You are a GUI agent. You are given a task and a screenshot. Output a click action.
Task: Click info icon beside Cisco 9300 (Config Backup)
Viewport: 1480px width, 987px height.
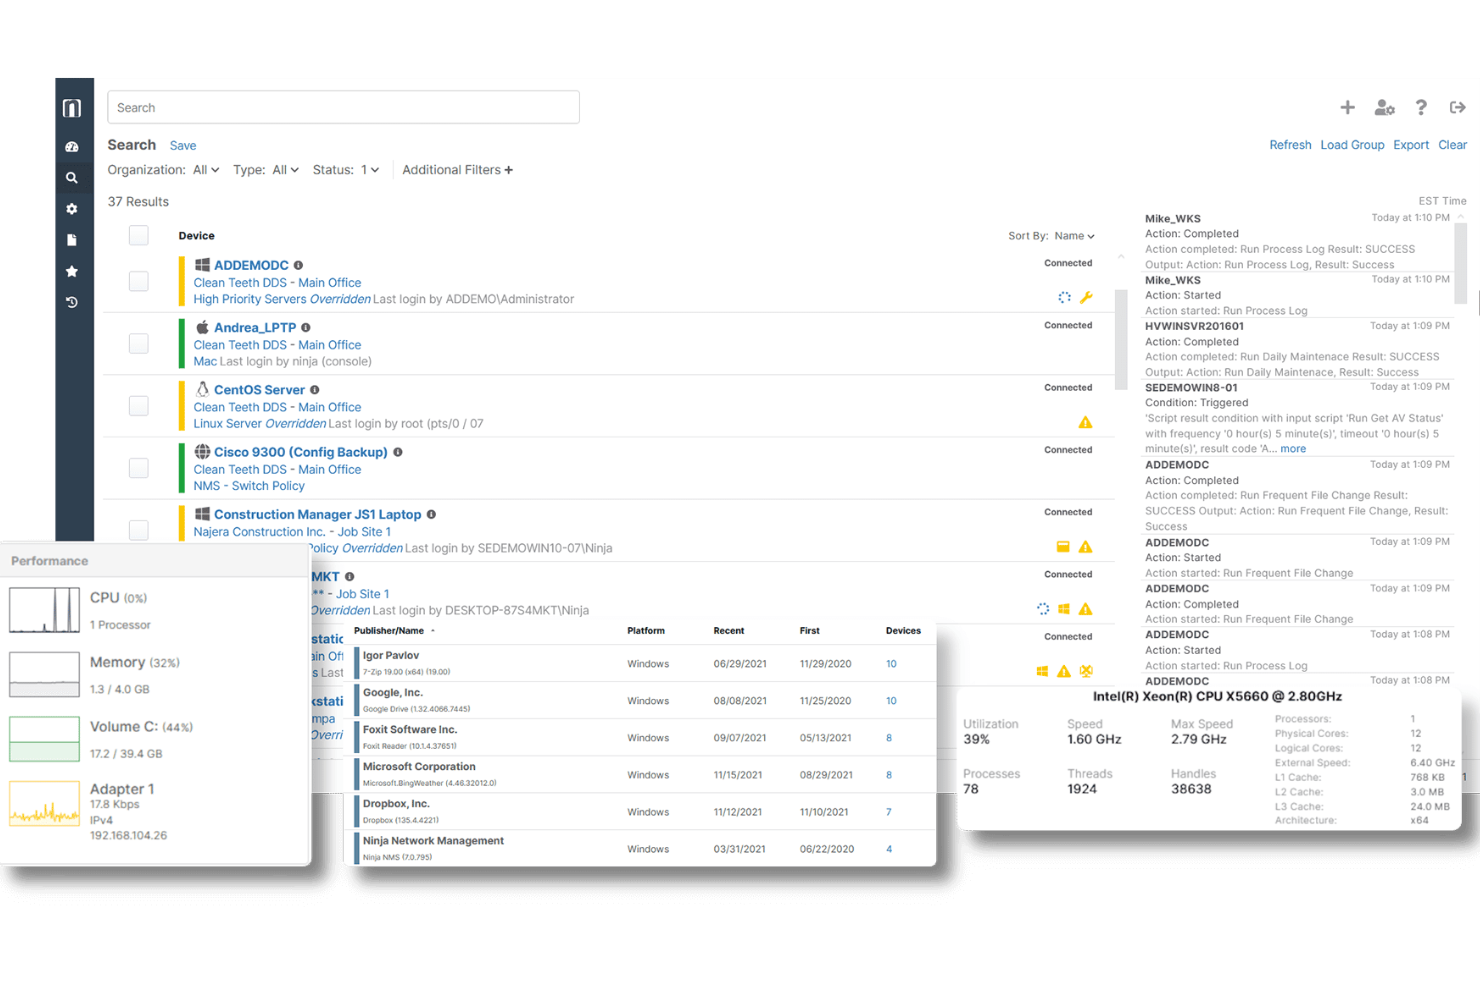(x=398, y=452)
